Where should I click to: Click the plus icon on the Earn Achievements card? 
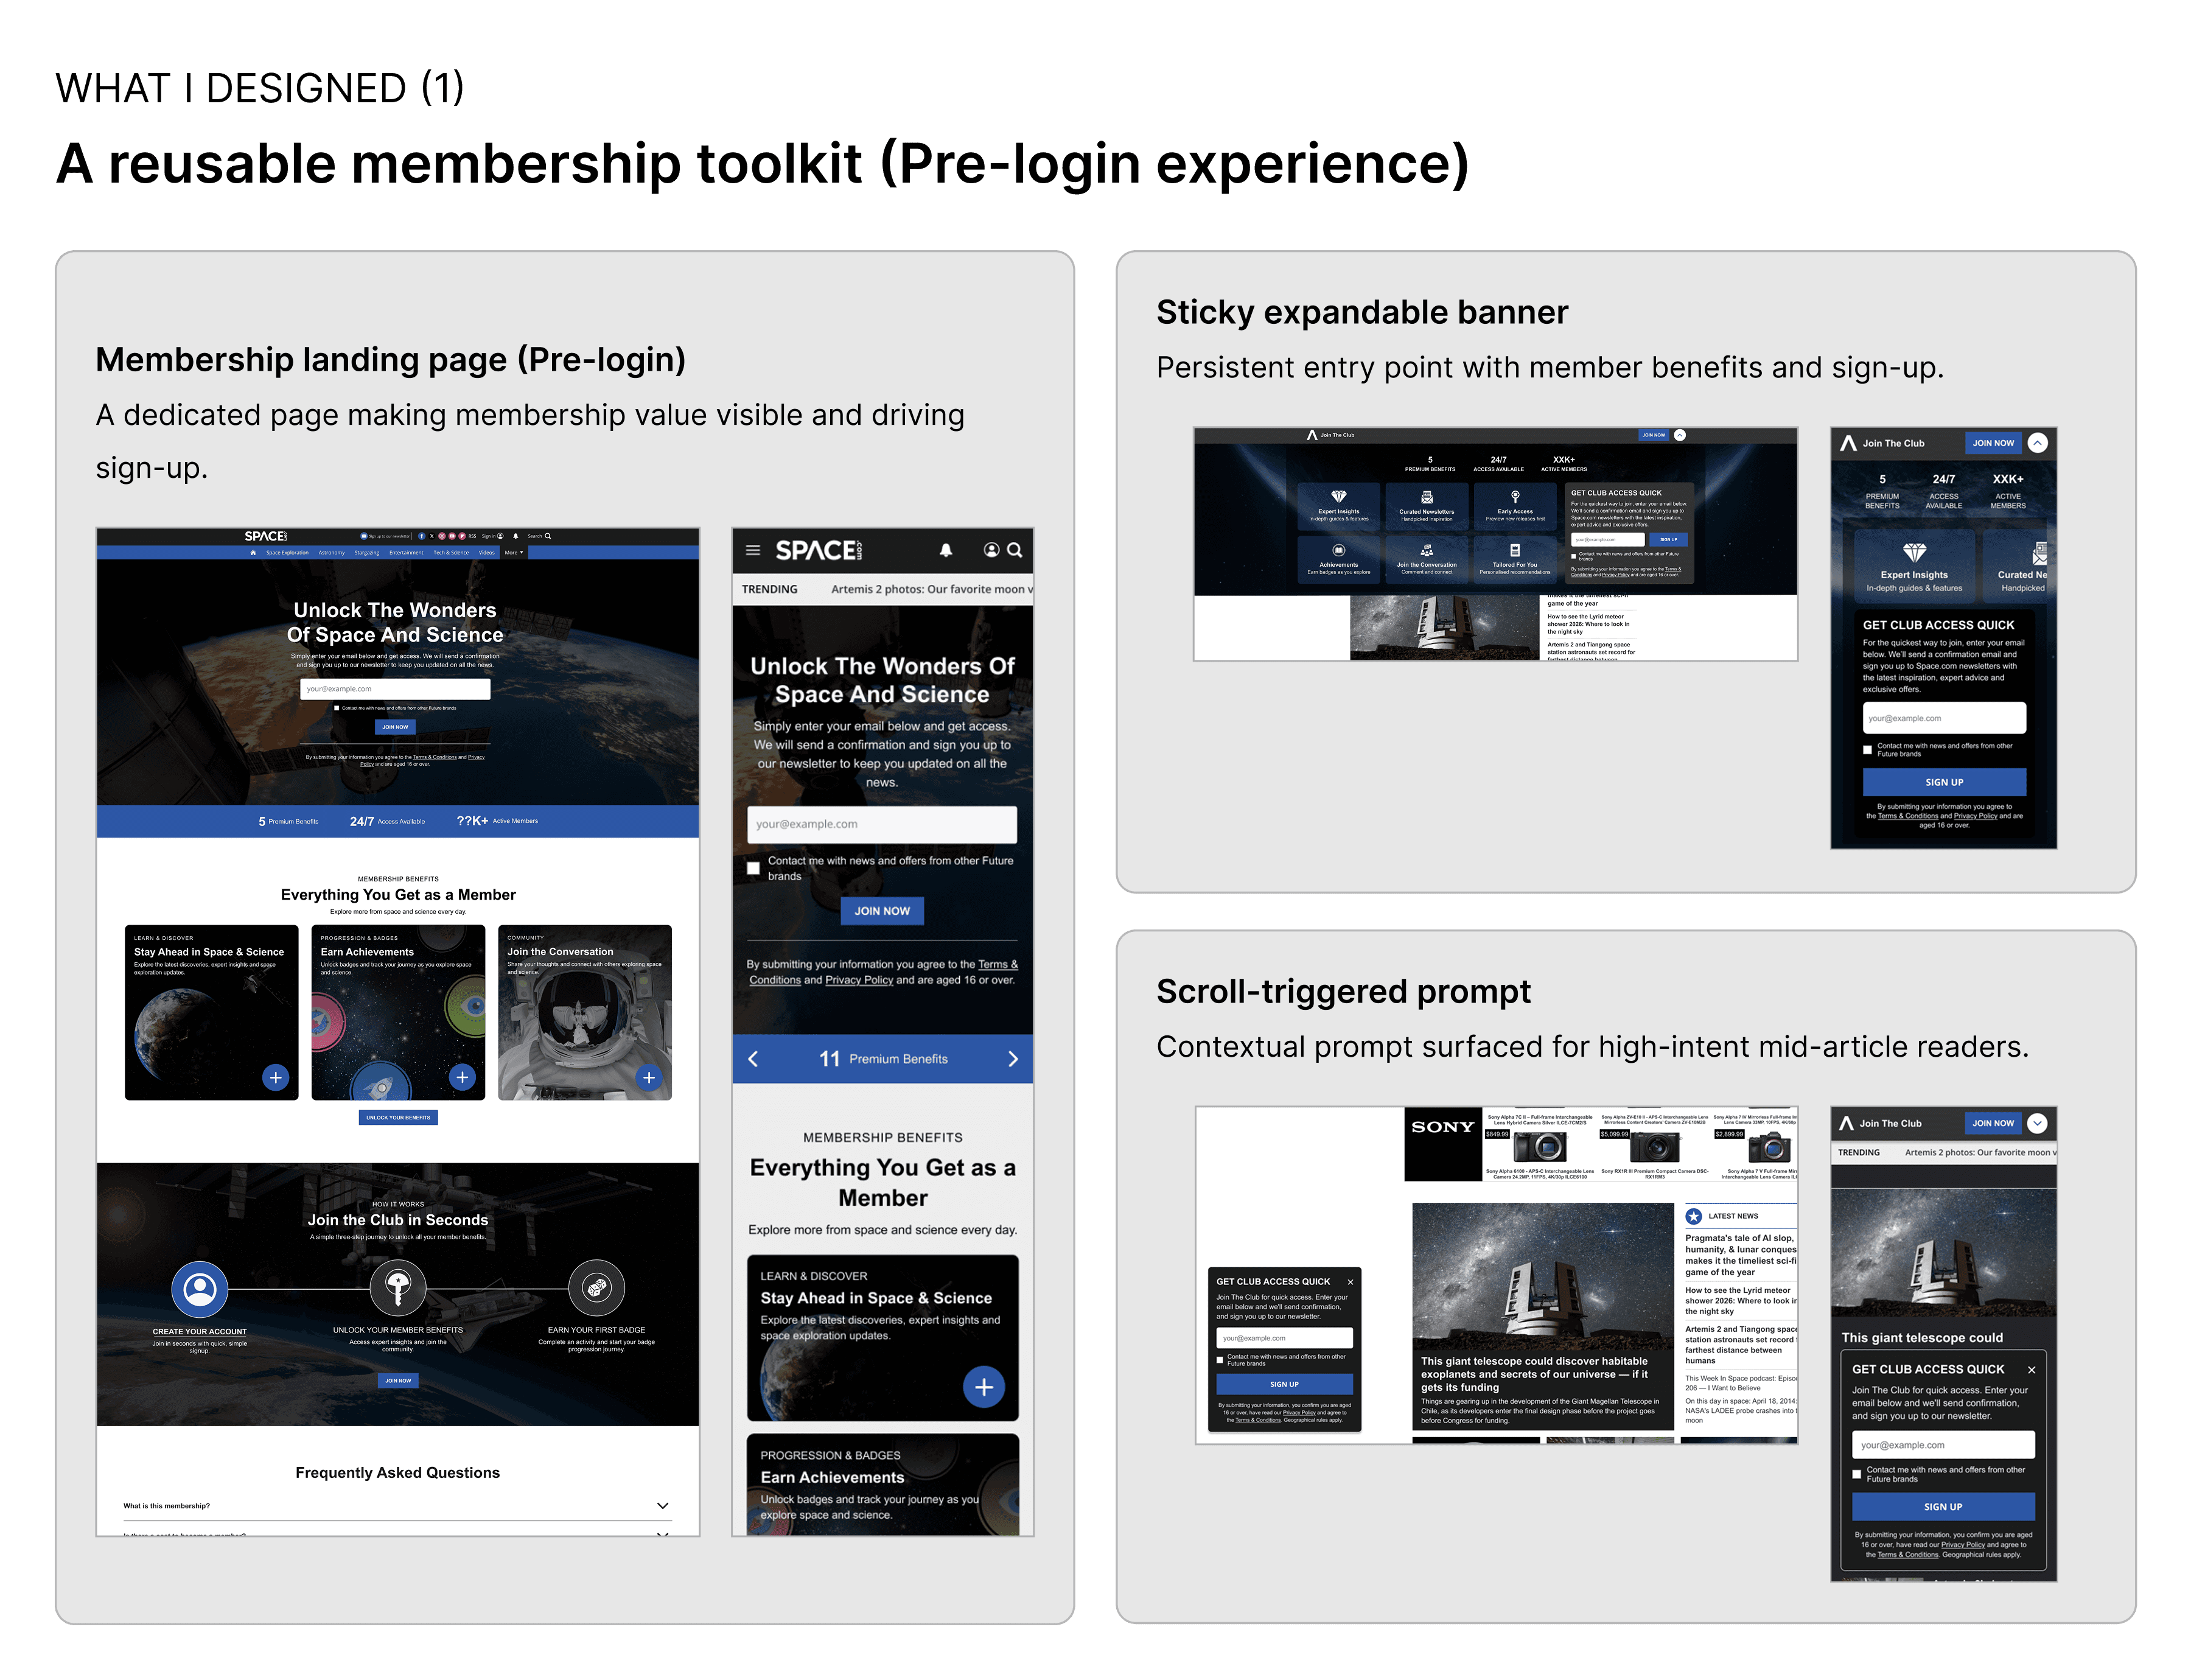tap(462, 1077)
